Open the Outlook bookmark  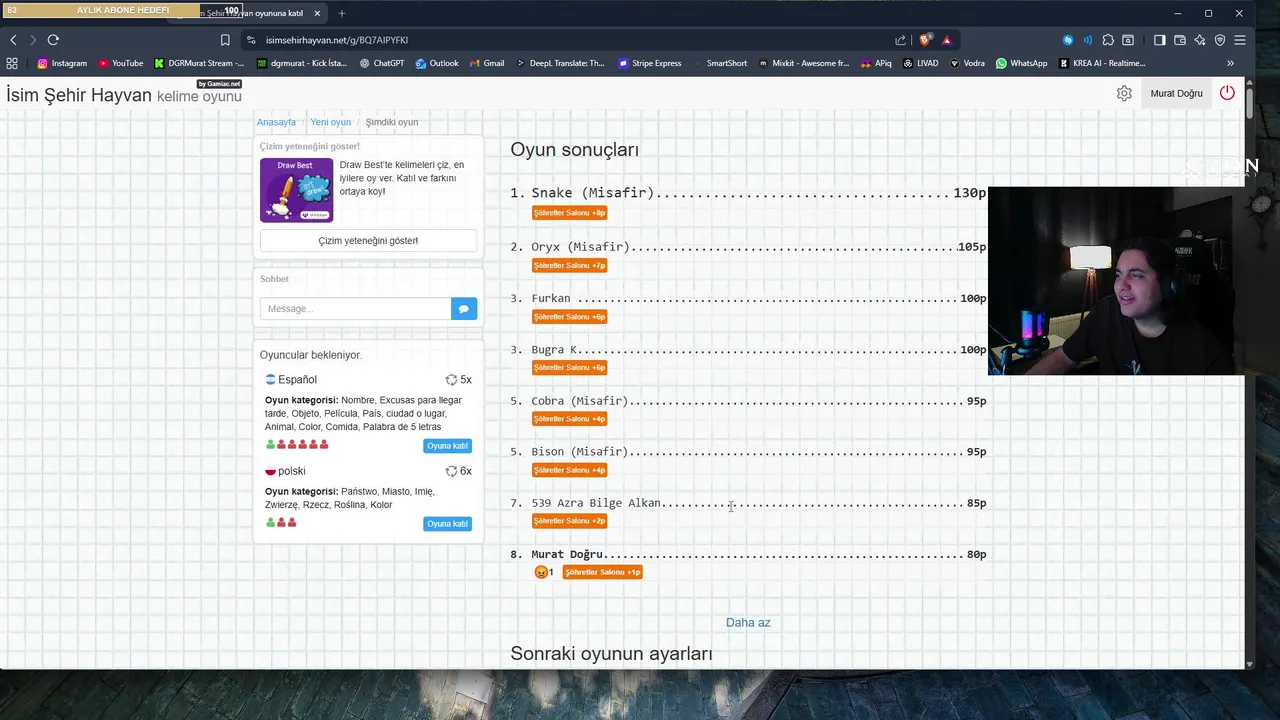pos(436,63)
